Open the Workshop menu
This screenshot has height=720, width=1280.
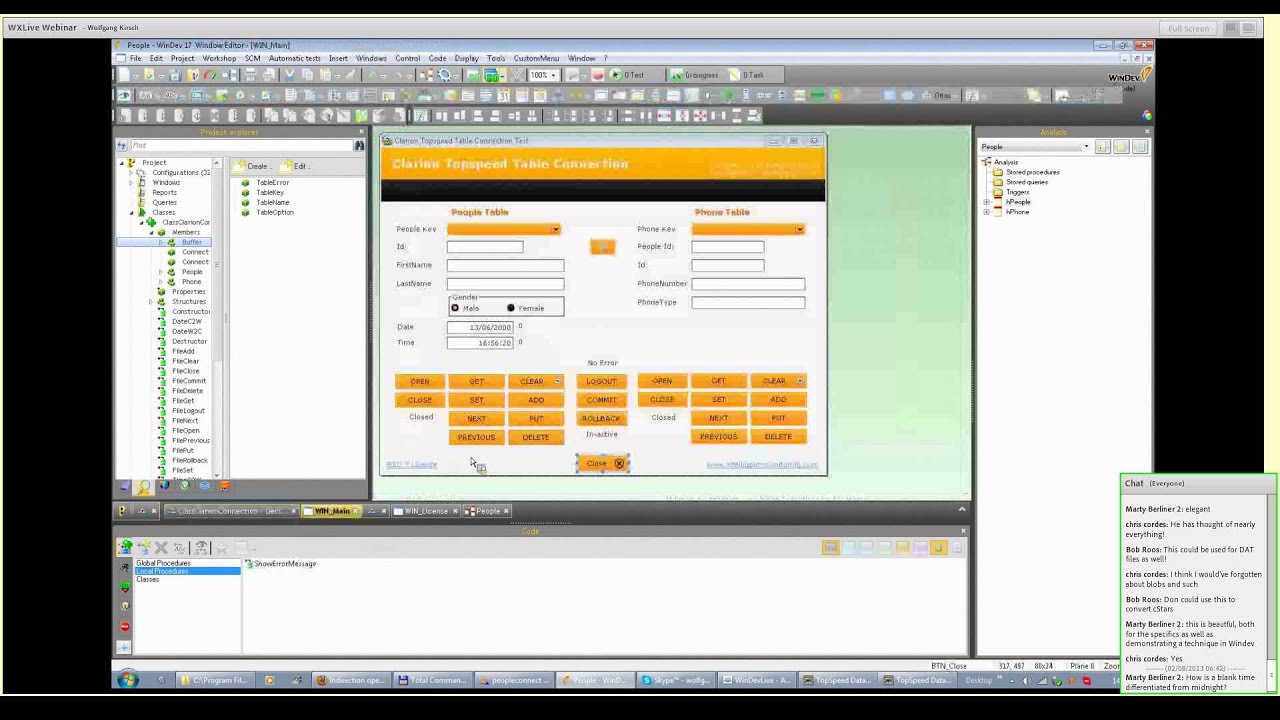point(219,59)
